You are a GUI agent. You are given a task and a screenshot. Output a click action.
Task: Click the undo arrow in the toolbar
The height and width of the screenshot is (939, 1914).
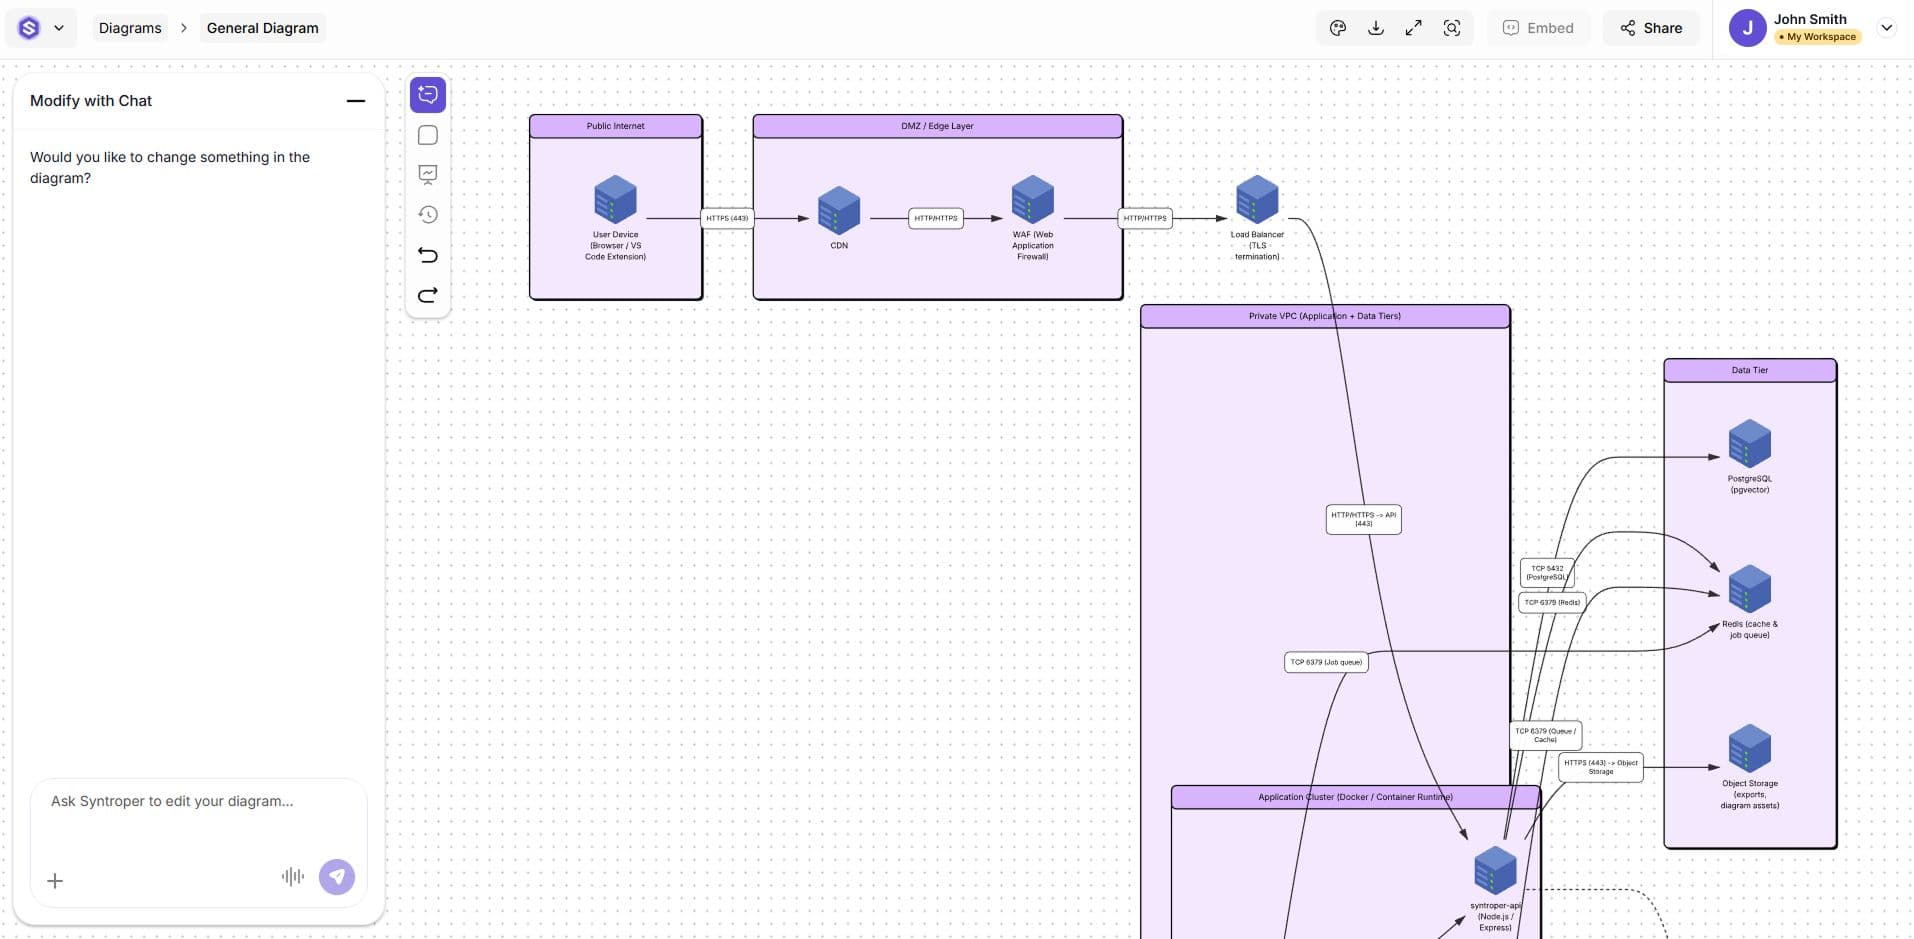428,255
